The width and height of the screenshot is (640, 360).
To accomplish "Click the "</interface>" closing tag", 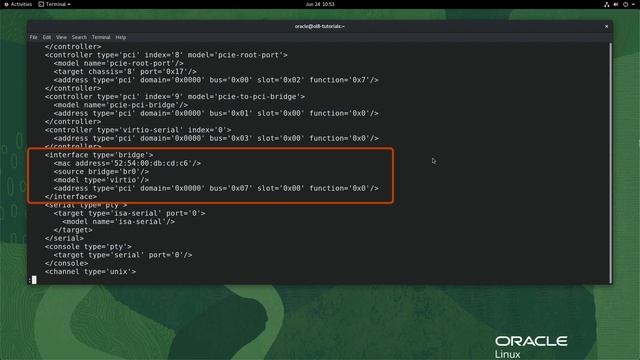I will [x=71, y=197].
